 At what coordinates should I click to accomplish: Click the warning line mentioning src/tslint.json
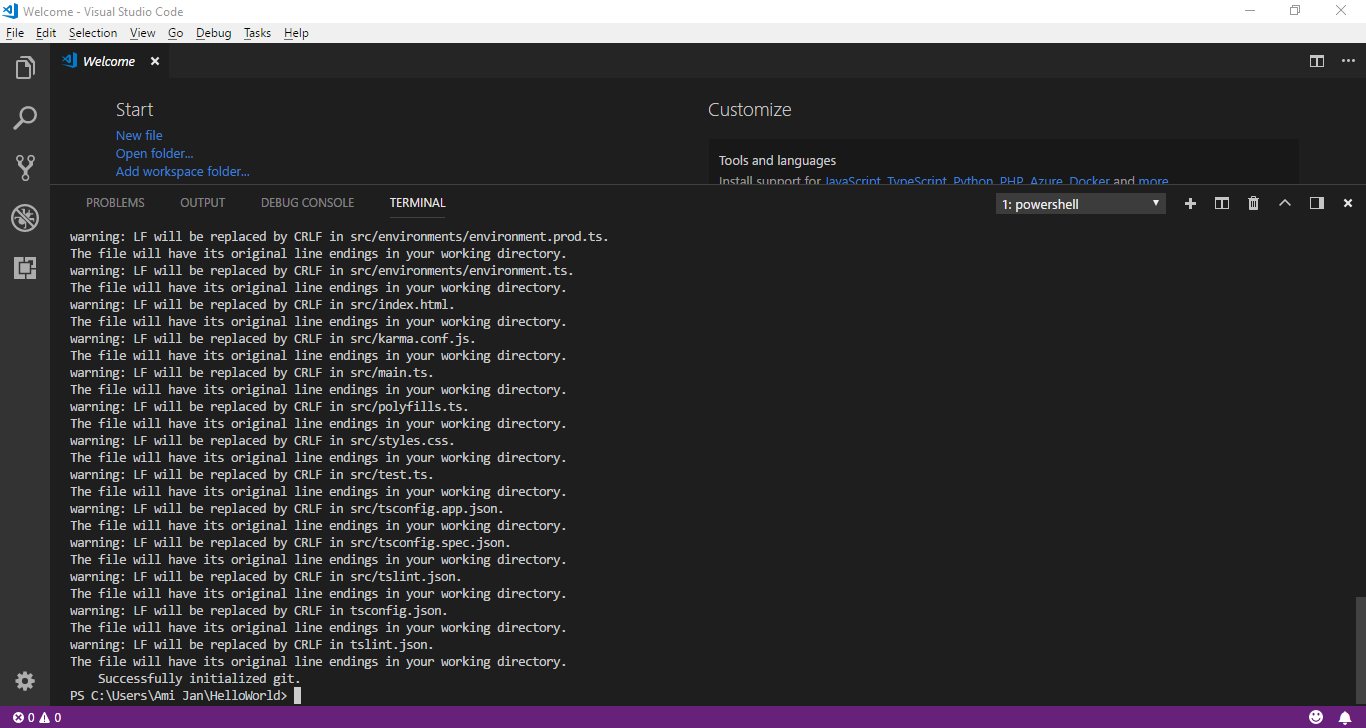(266, 576)
